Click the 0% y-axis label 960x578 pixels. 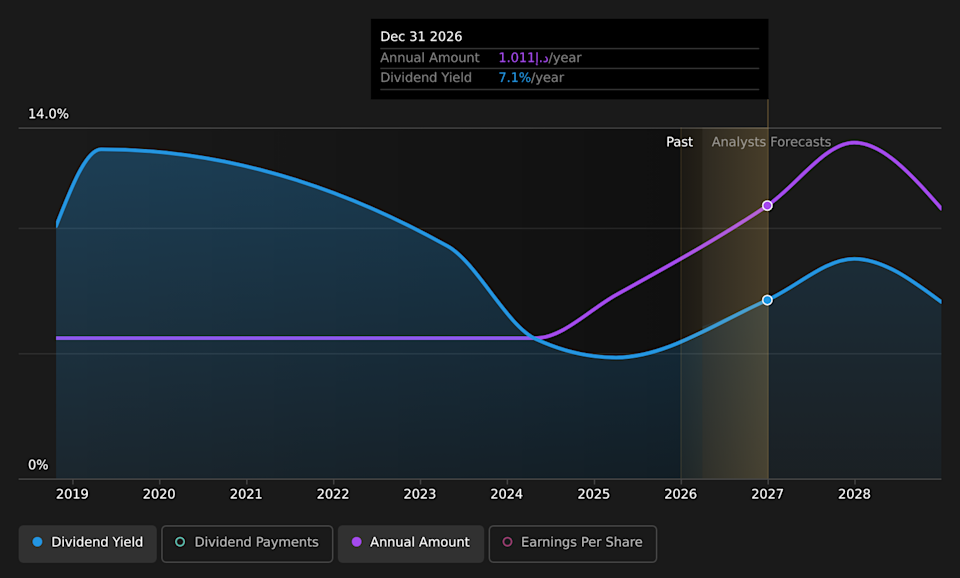(38, 465)
